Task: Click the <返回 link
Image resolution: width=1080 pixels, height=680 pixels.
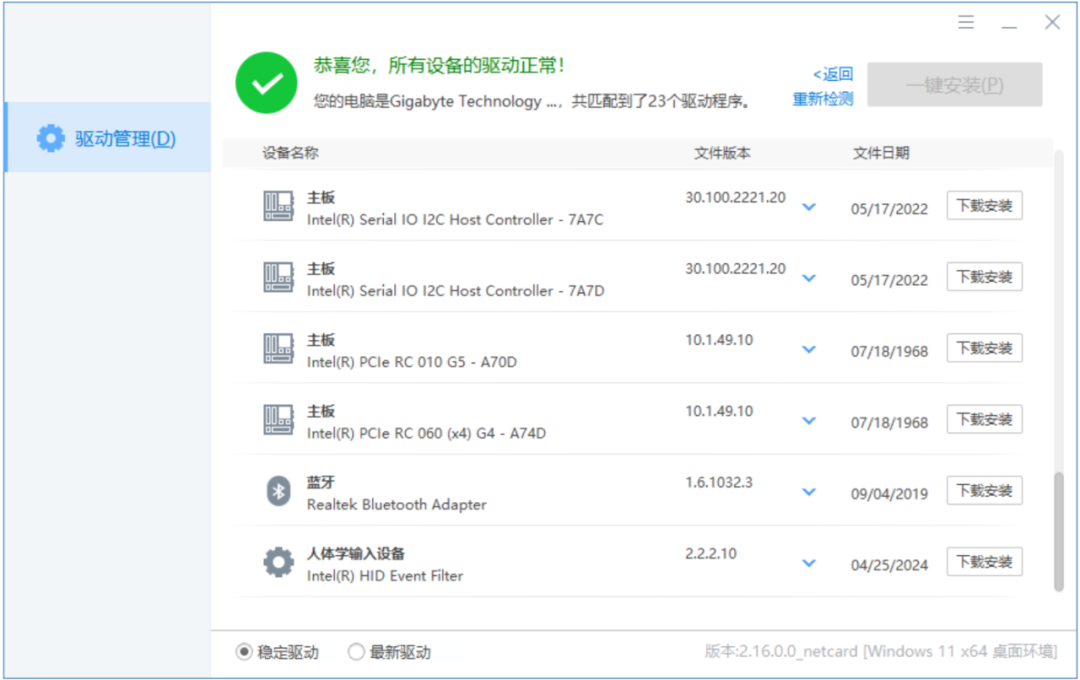Action: tap(833, 74)
